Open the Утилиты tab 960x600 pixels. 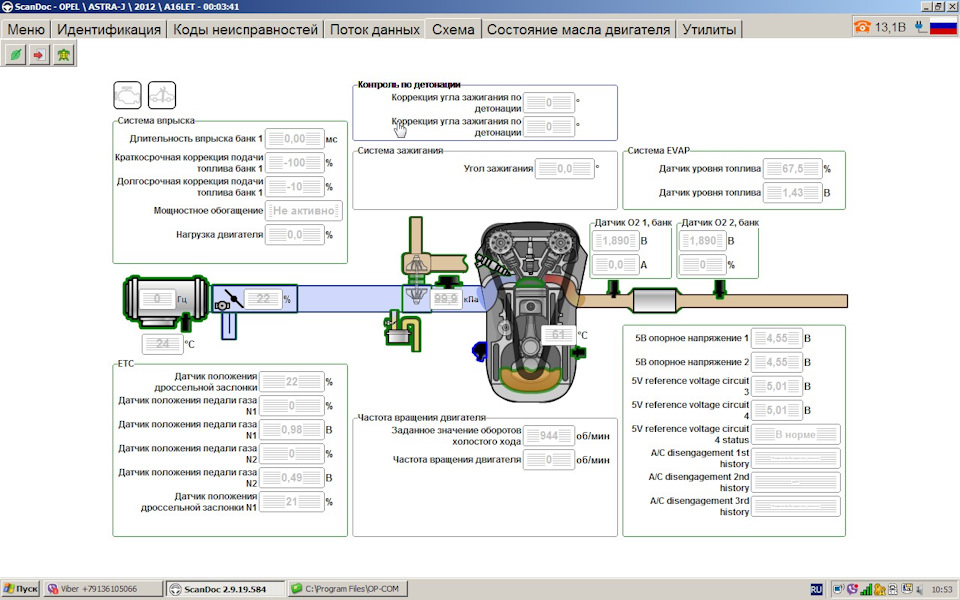[709, 29]
